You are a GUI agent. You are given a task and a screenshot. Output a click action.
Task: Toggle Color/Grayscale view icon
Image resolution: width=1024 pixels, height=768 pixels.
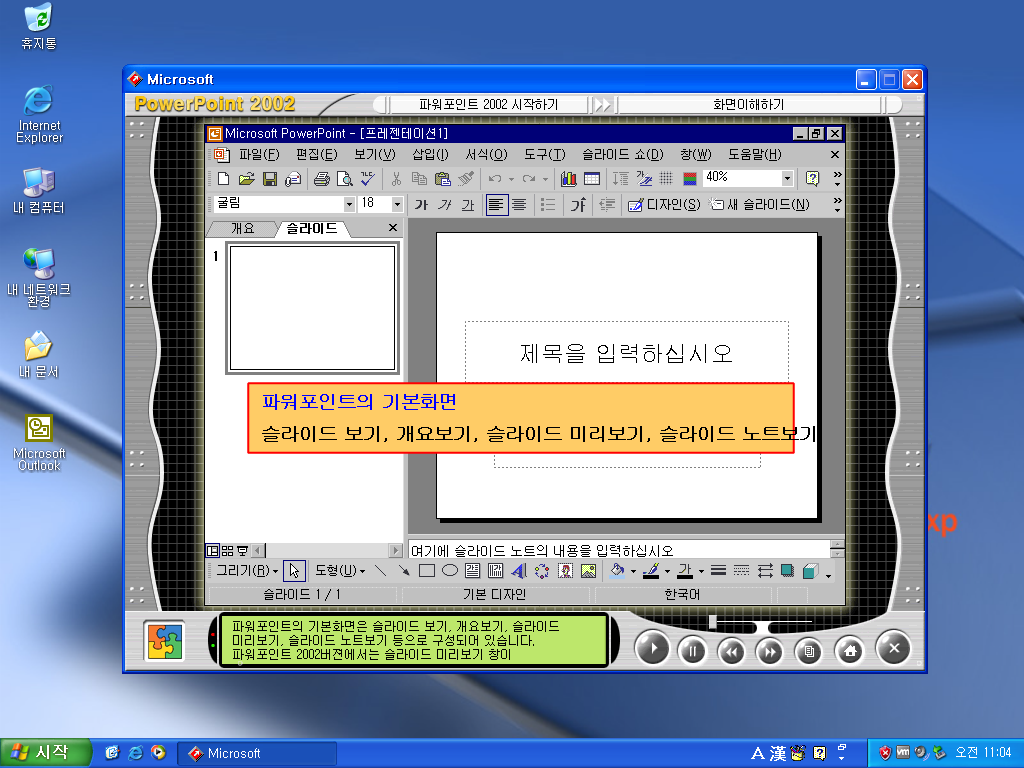(x=690, y=178)
